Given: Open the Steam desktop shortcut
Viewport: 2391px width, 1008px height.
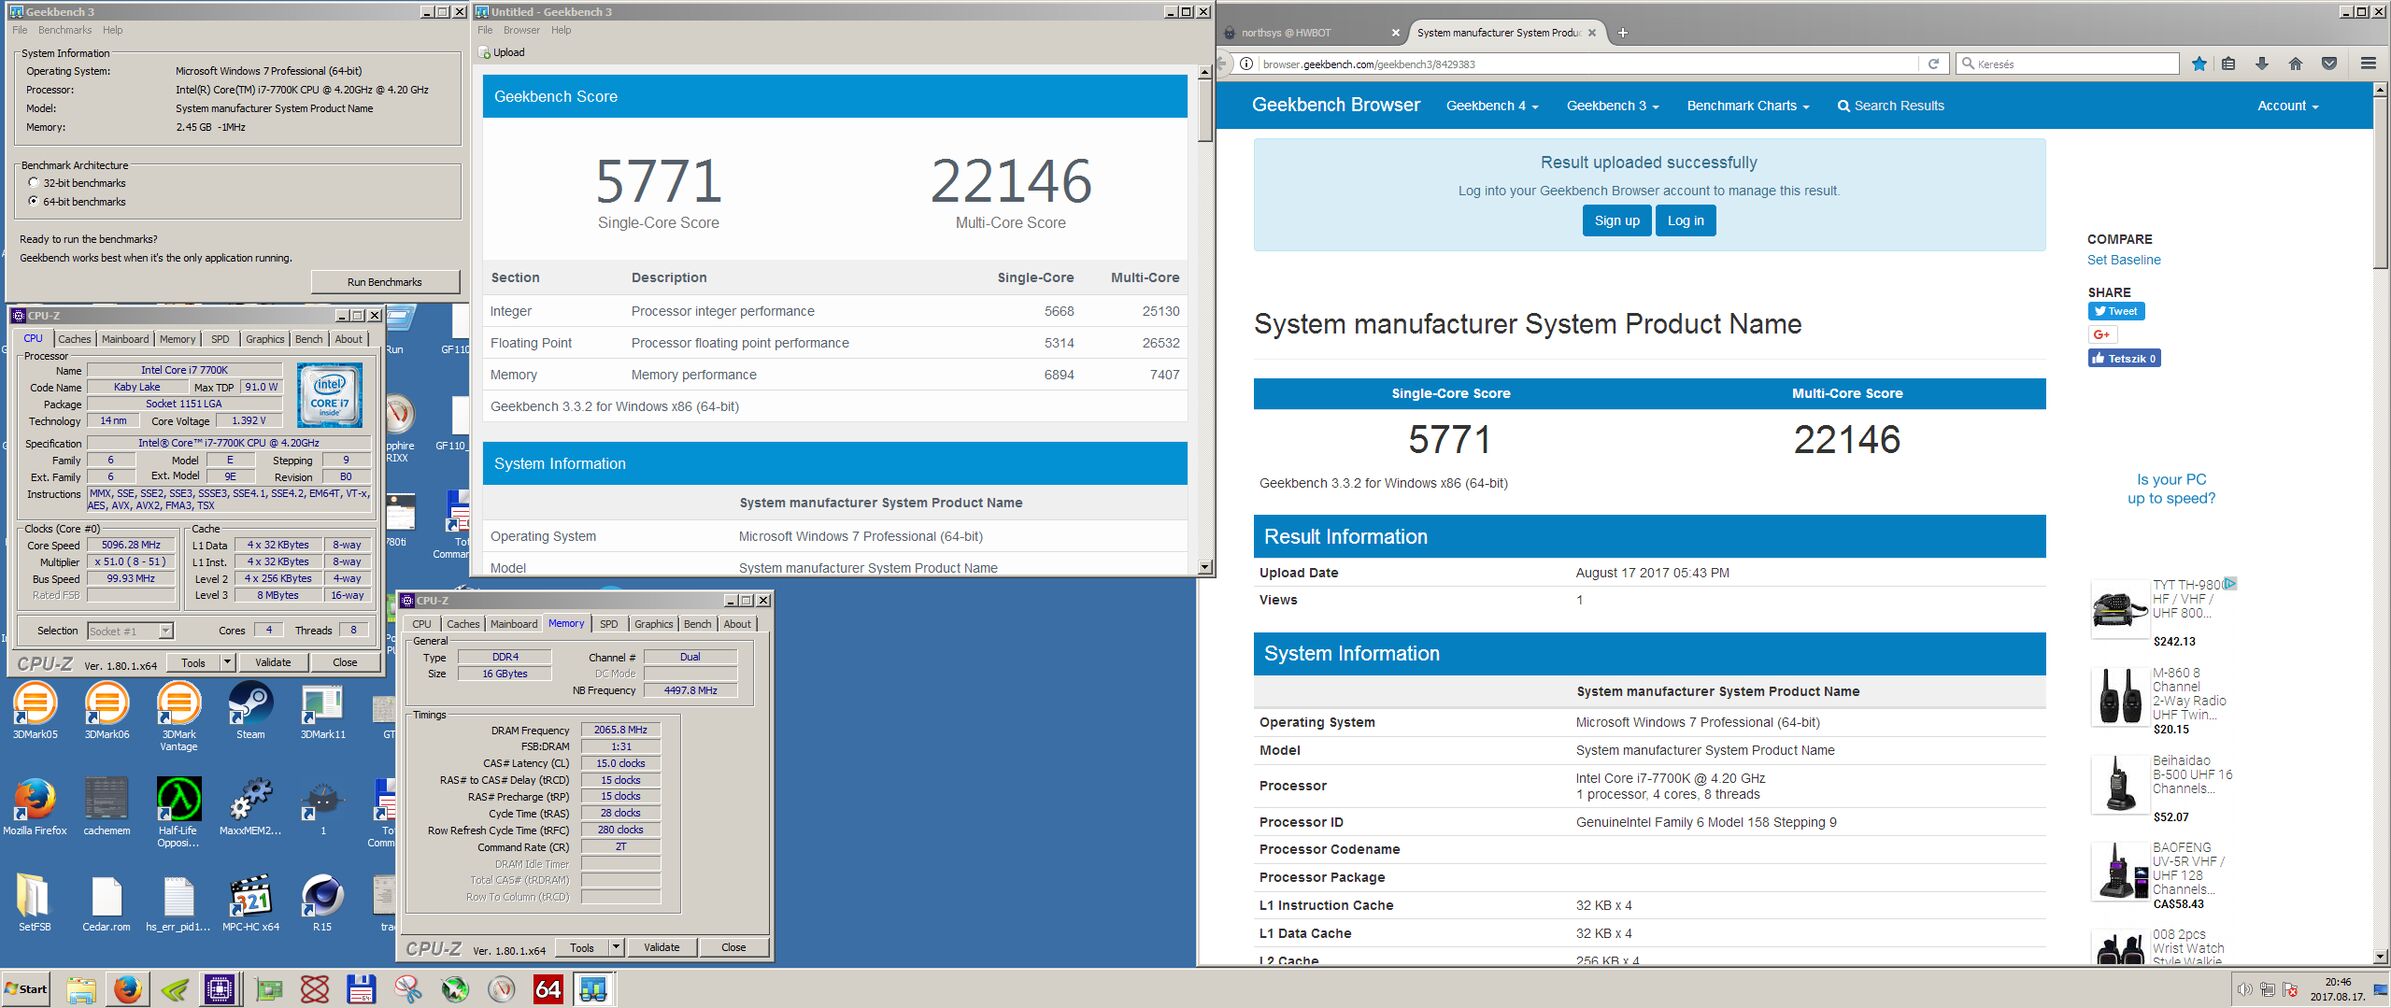Looking at the screenshot, I should coord(251,711).
